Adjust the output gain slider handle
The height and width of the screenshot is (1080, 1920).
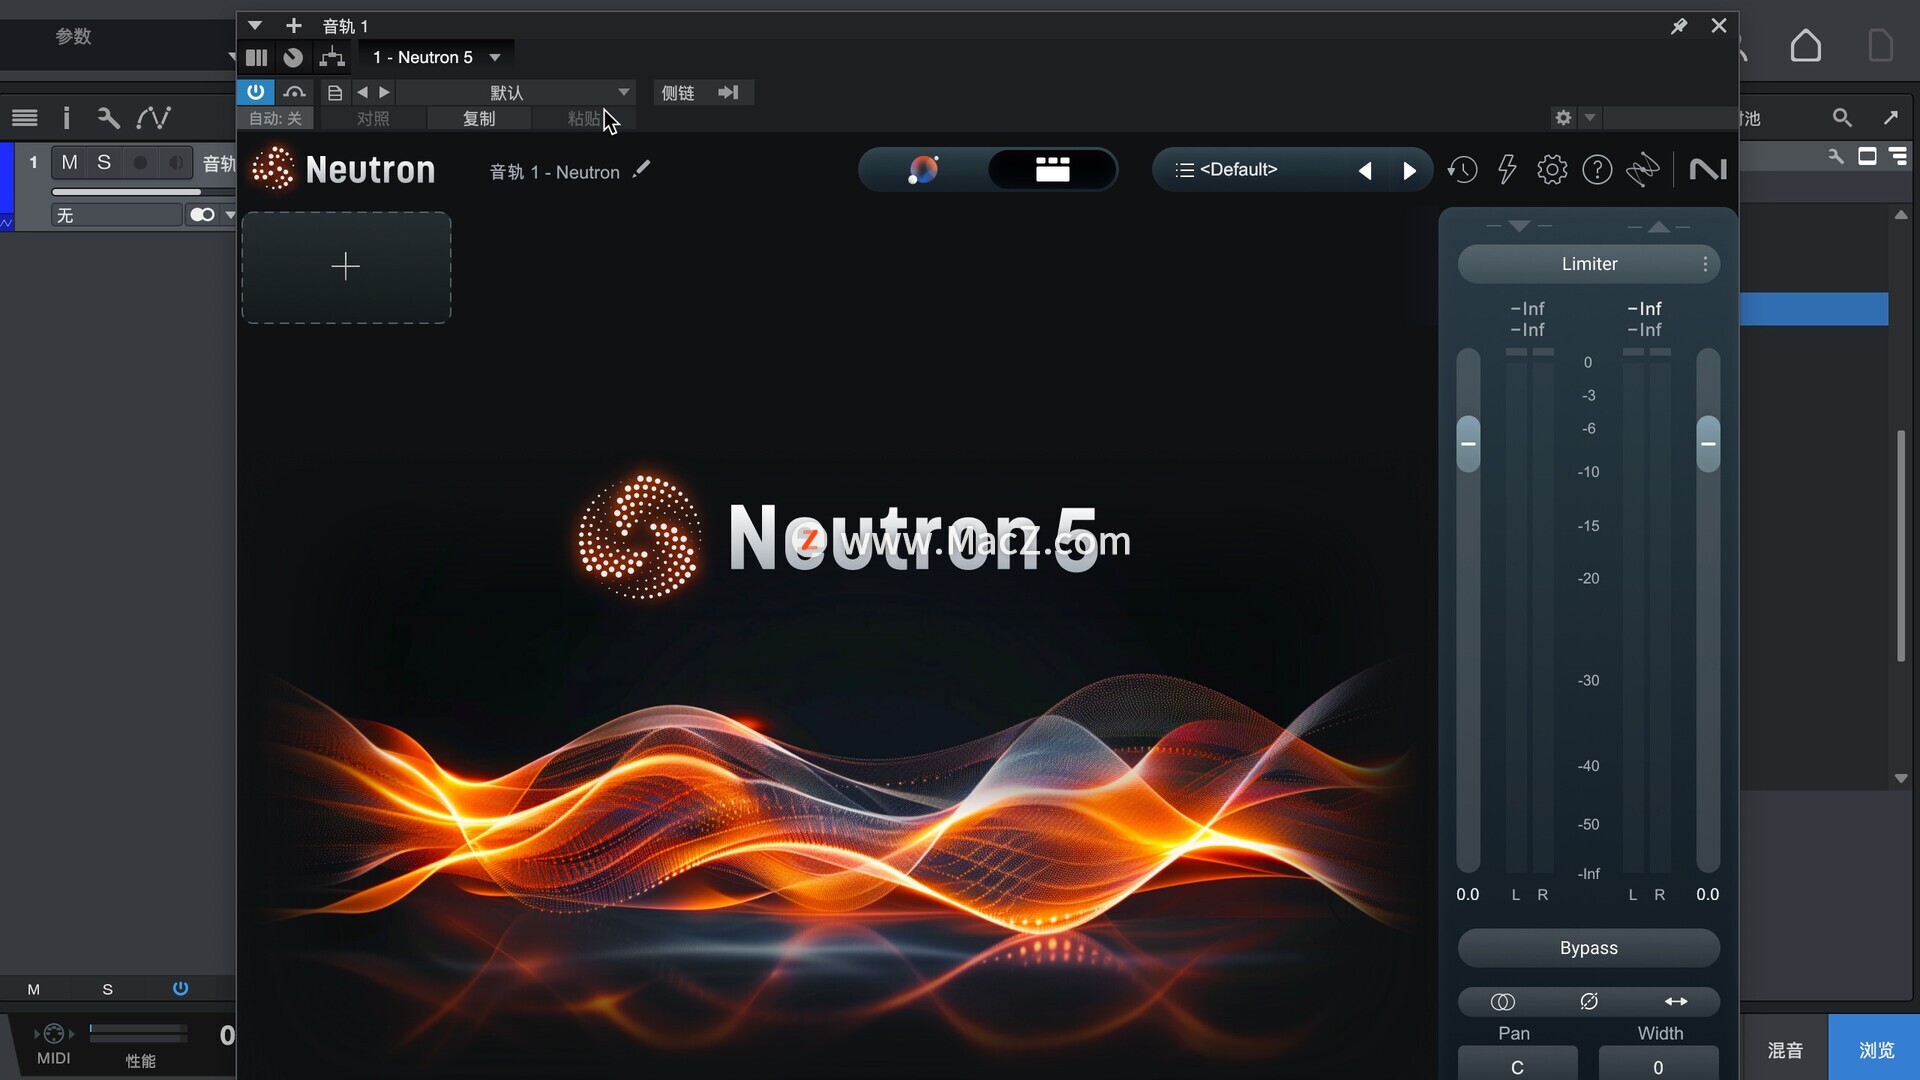(1708, 443)
